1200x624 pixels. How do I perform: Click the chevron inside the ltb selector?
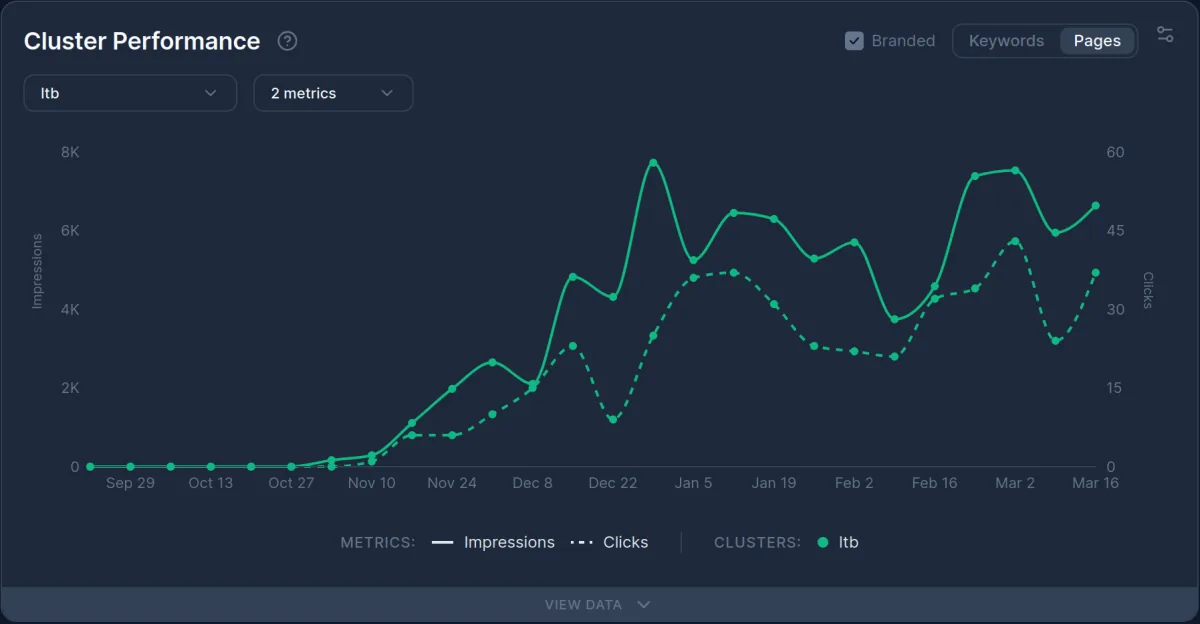(211, 92)
